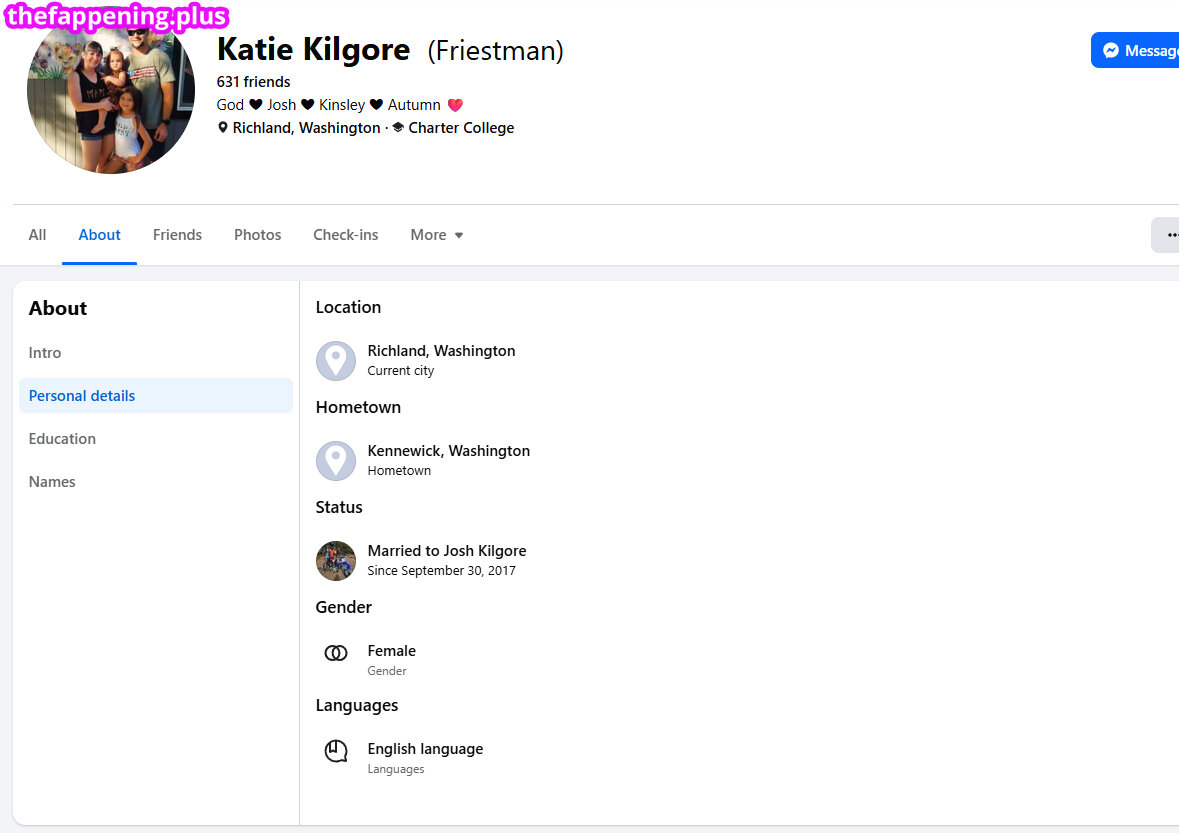
Task: Open the three-dots options button
Action: tap(1167, 235)
